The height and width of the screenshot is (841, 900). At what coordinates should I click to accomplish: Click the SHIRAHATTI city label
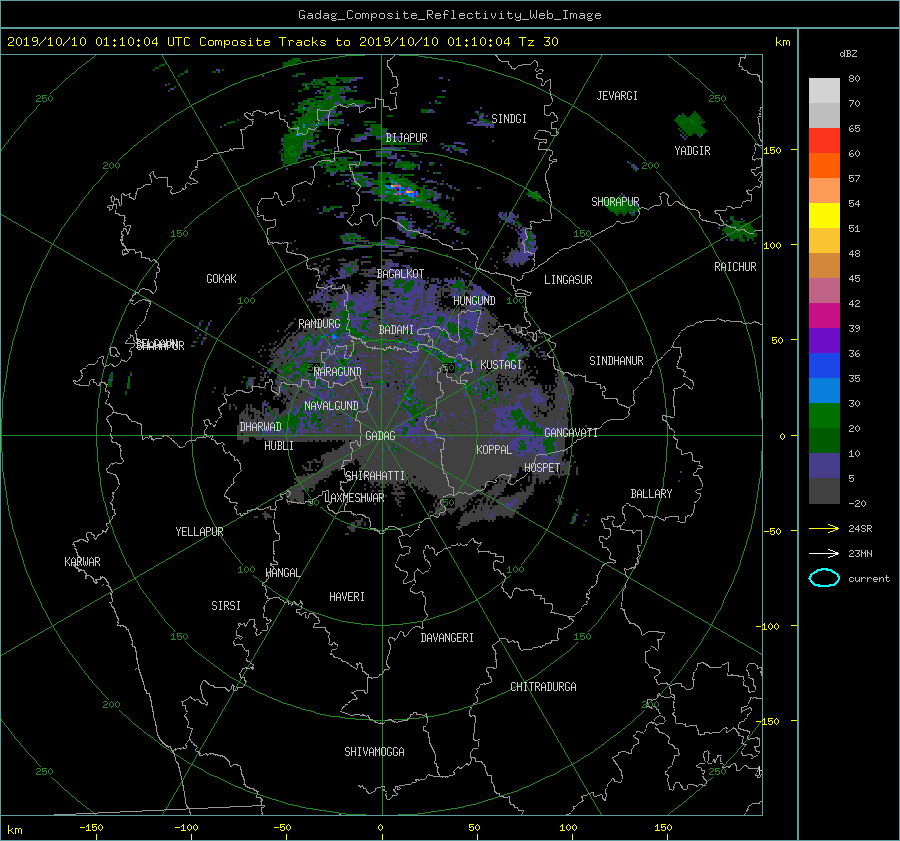pyautogui.click(x=375, y=476)
